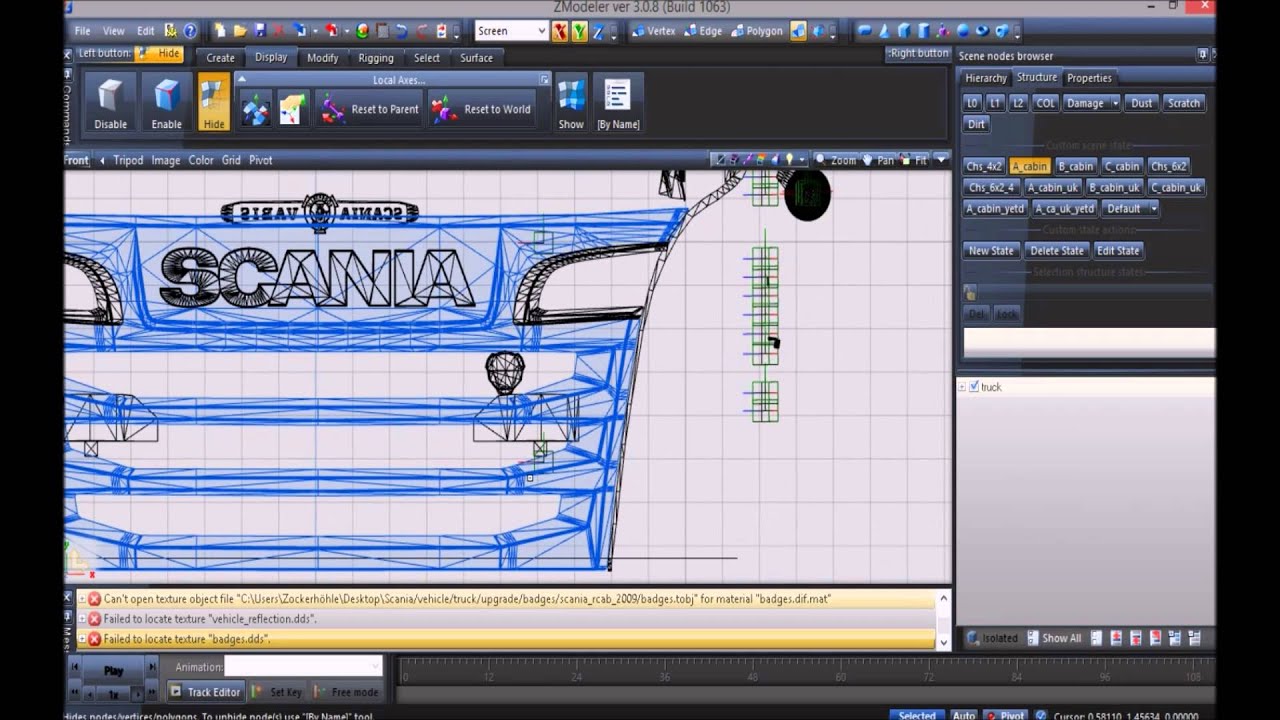Open the viewport Tripod menu

tap(128, 160)
